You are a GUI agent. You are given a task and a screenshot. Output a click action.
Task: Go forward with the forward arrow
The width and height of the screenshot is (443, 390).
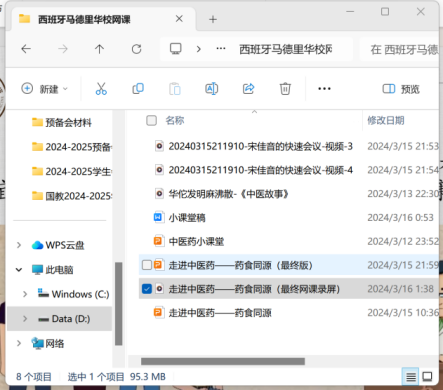click(x=63, y=49)
